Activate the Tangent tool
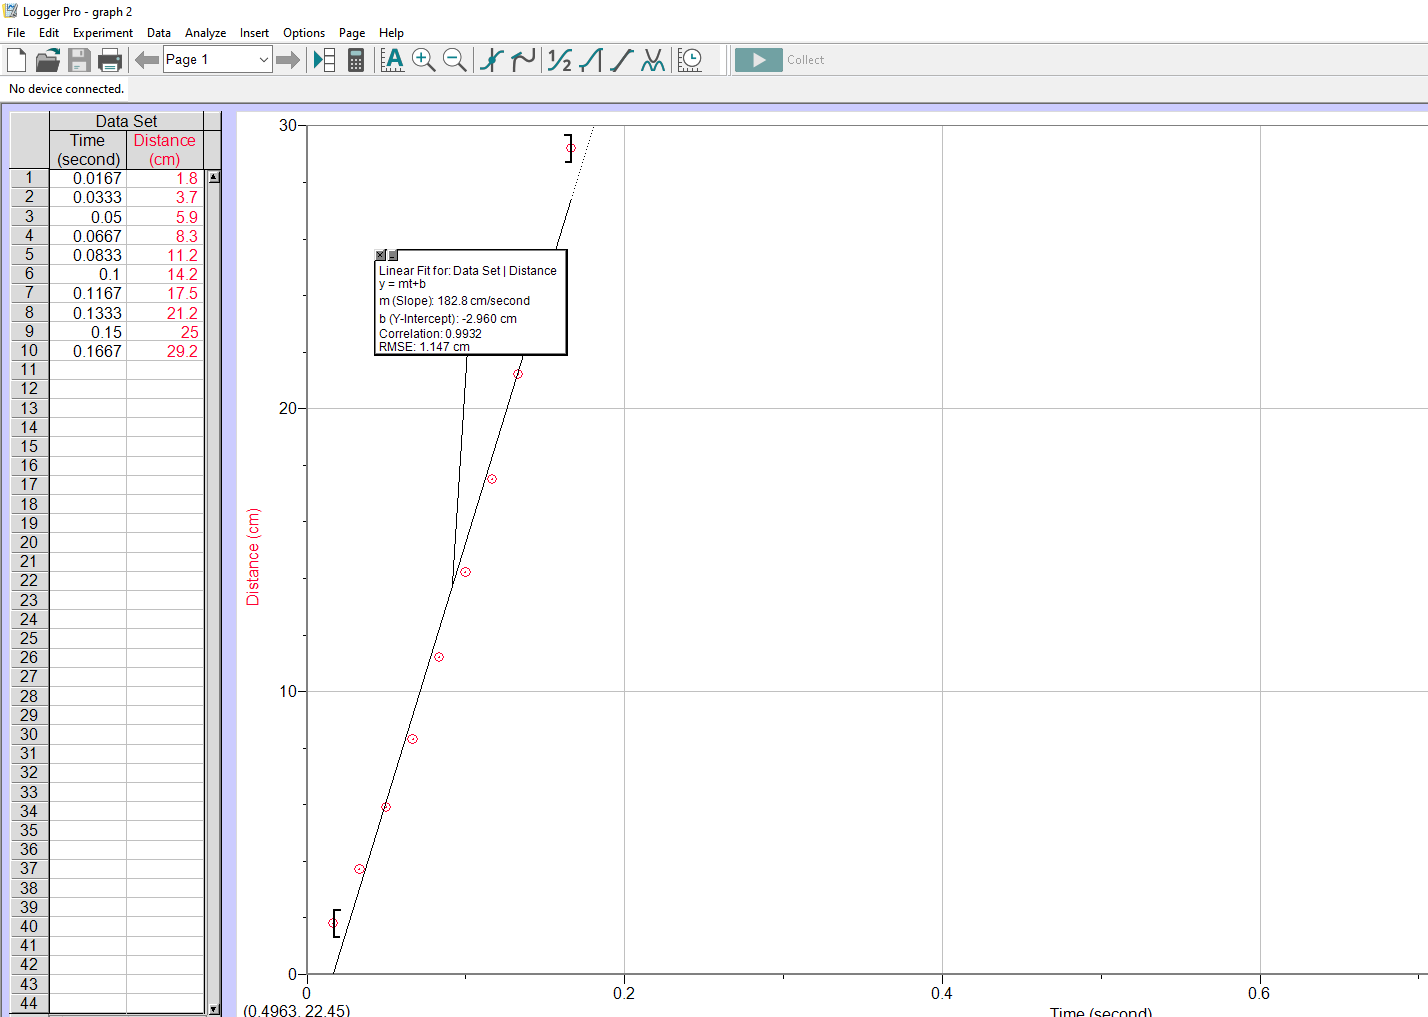Image resolution: width=1428 pixels, height=1017 pixels. [x=522, y=60]
